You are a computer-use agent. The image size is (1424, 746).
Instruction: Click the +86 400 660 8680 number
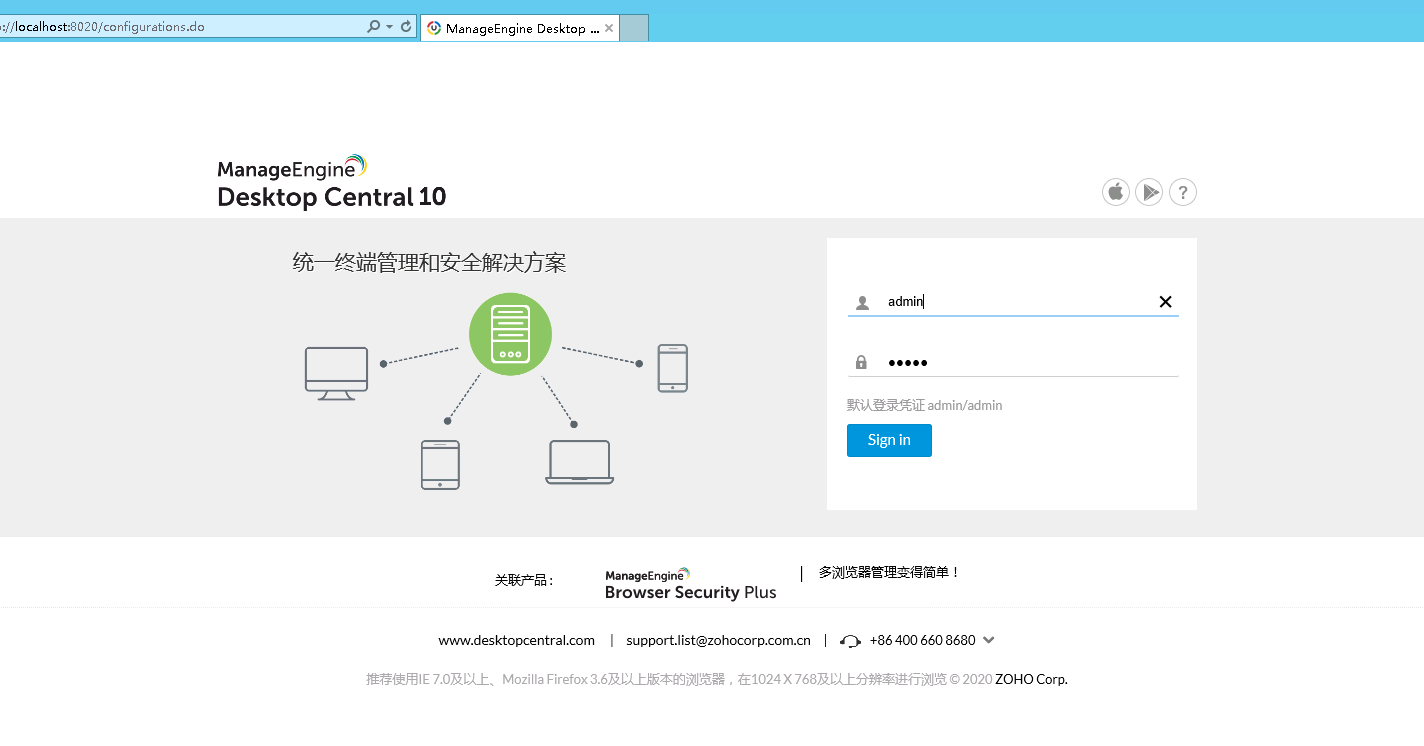point(922,640)
